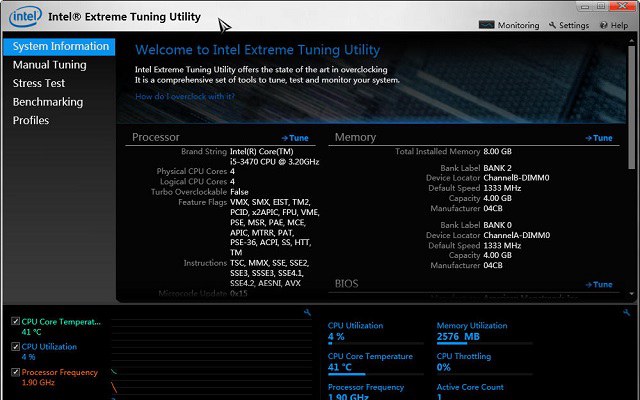Uncheck CPU Utilization graph checkbox

click(x=16, y=347)
